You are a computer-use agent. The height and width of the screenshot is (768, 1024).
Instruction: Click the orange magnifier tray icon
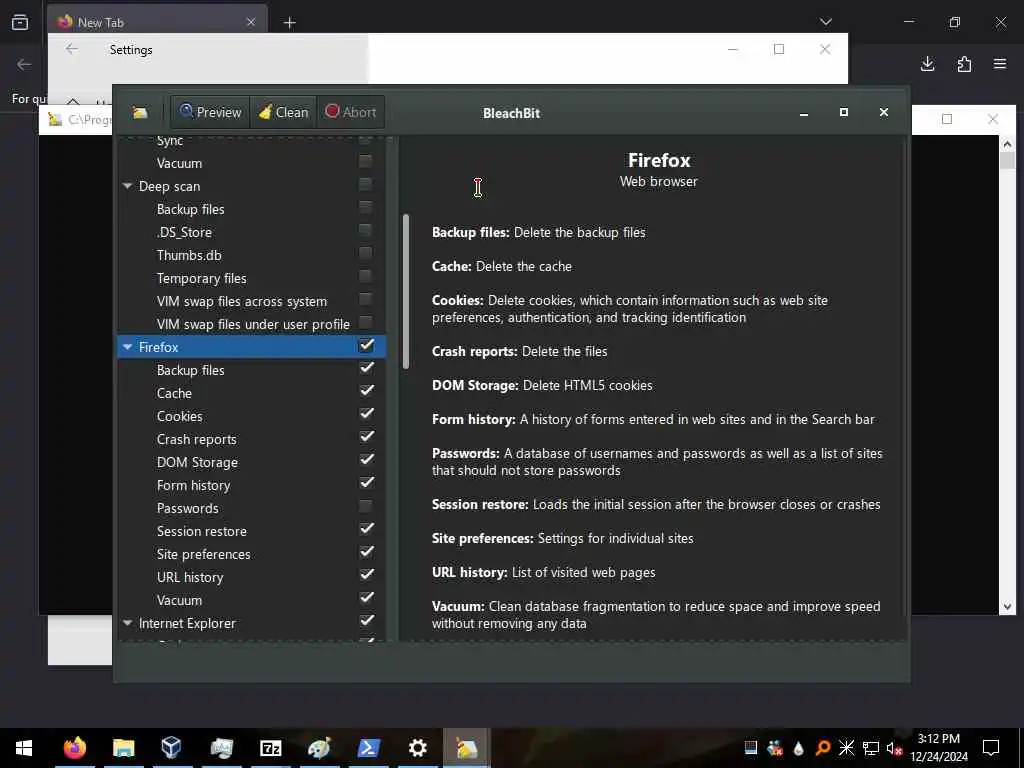(x=823, y=748)
